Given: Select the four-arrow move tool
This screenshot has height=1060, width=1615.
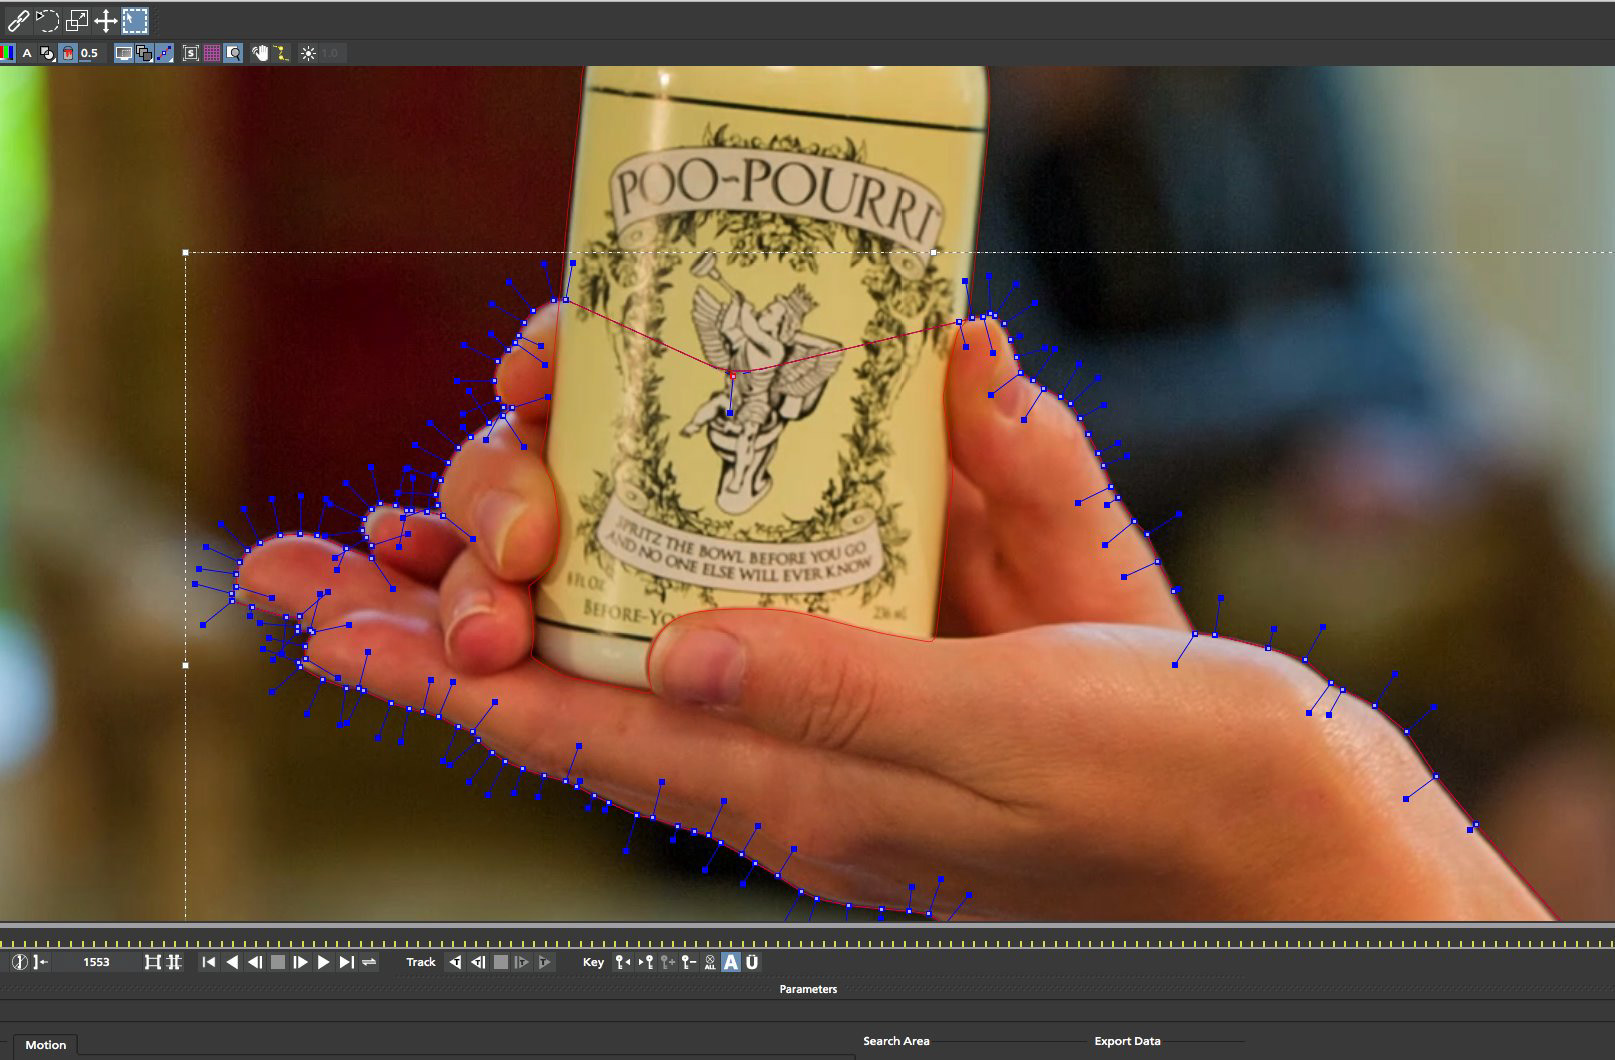Looking at the screenshot, I should pyautogui.click(x=106, y=20).
